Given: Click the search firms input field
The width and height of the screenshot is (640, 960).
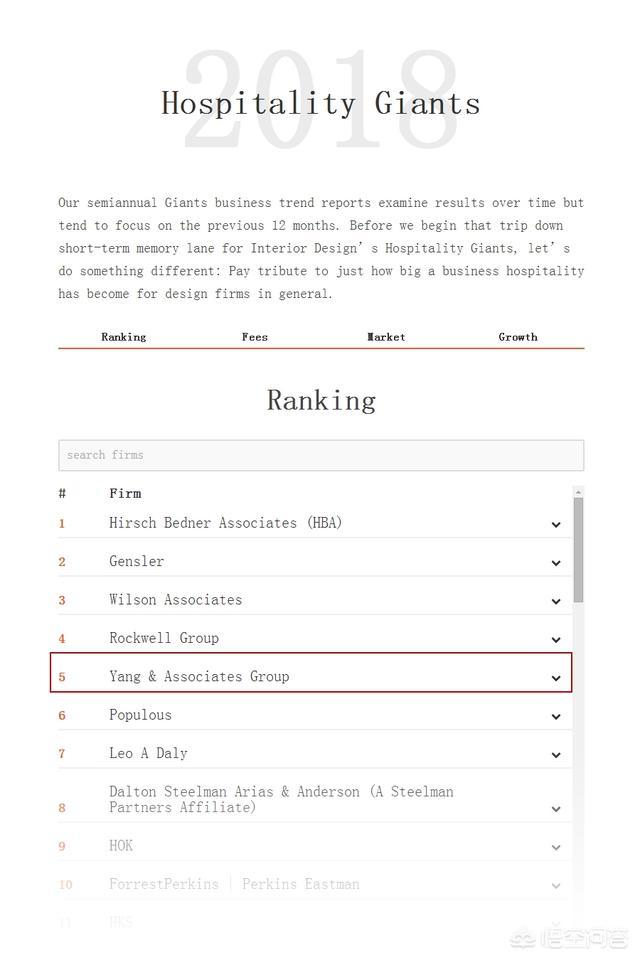Looking at the screenshot, I should click(x=321, y=455).
